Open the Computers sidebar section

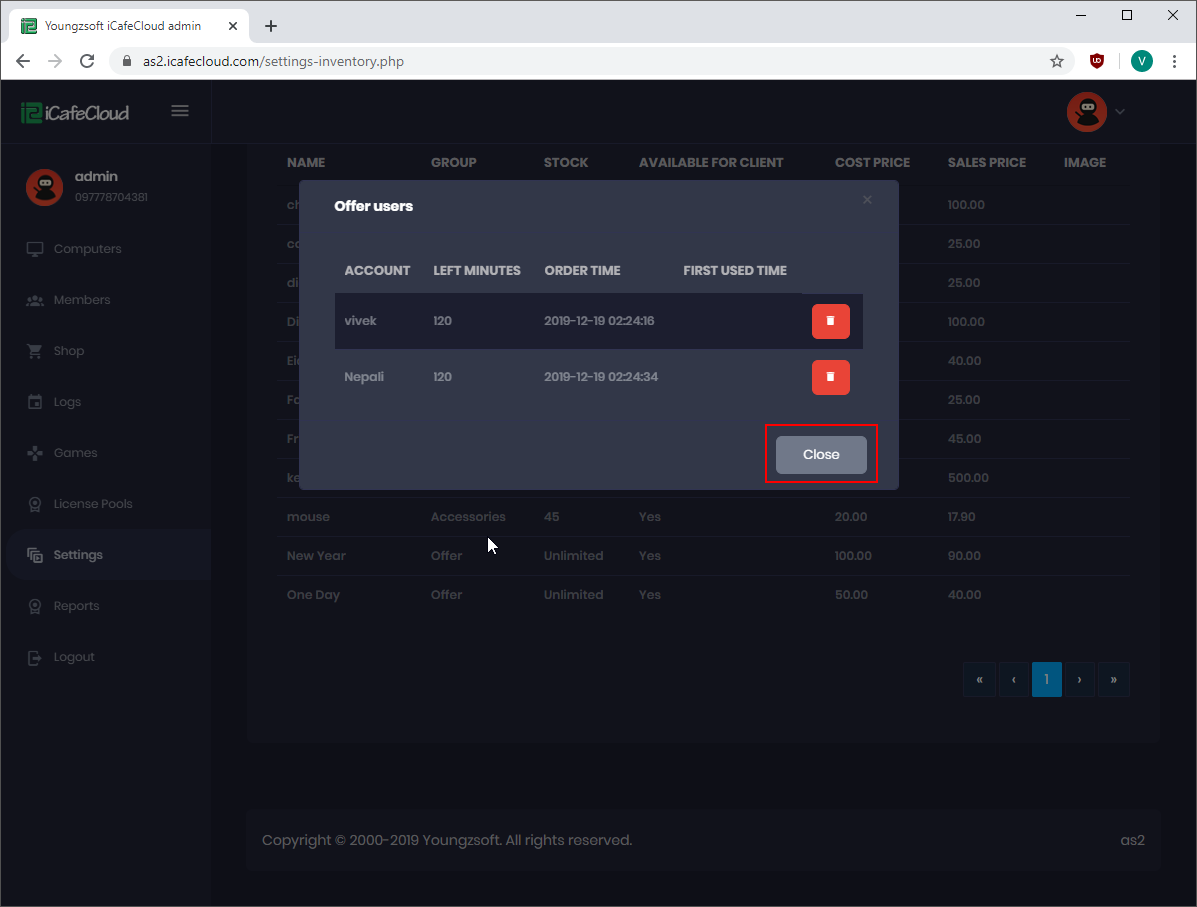click(87, 249)
